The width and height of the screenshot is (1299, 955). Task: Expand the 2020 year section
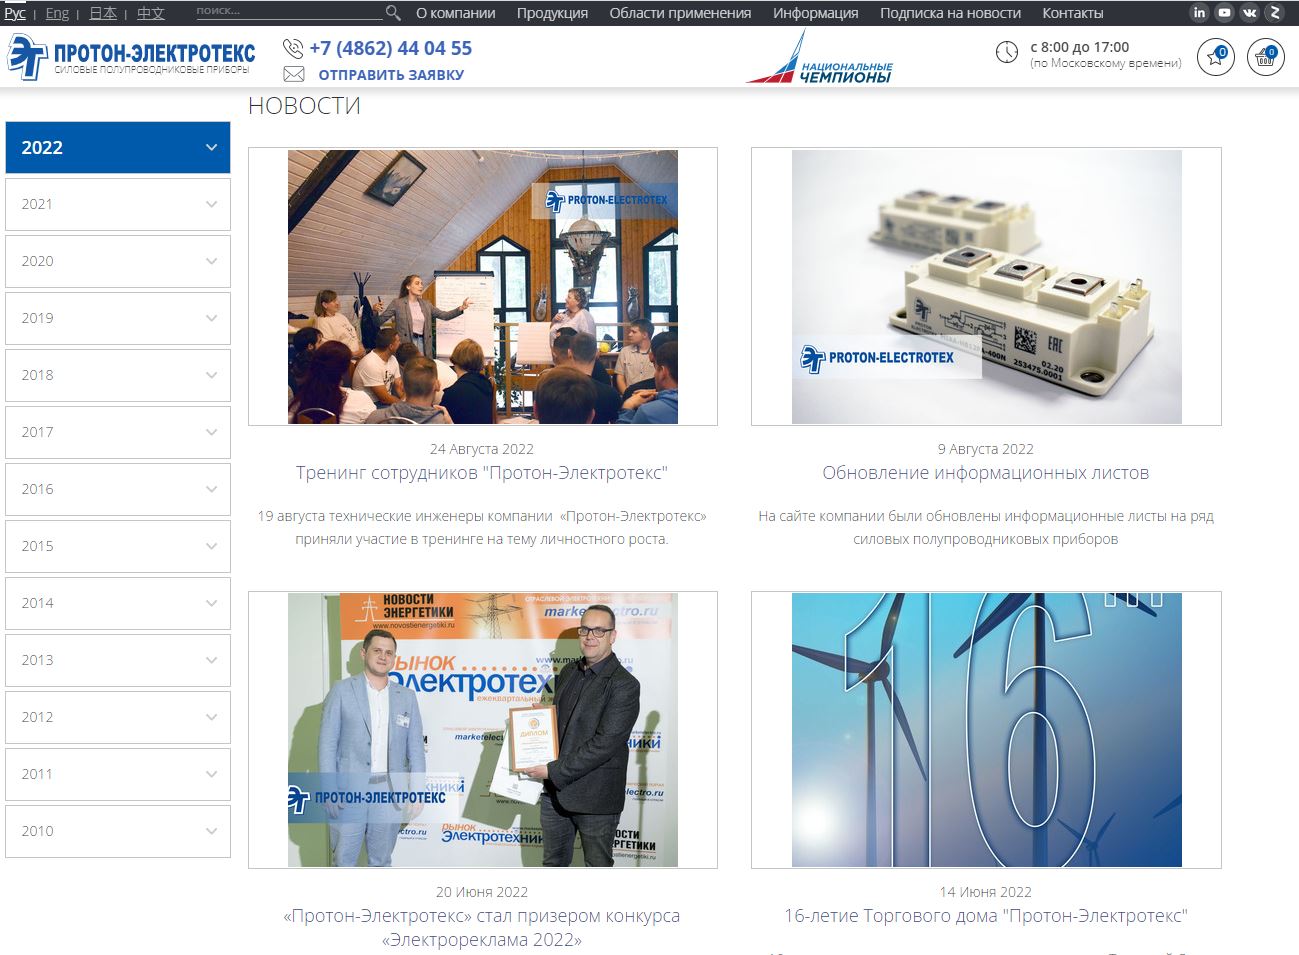118,261
